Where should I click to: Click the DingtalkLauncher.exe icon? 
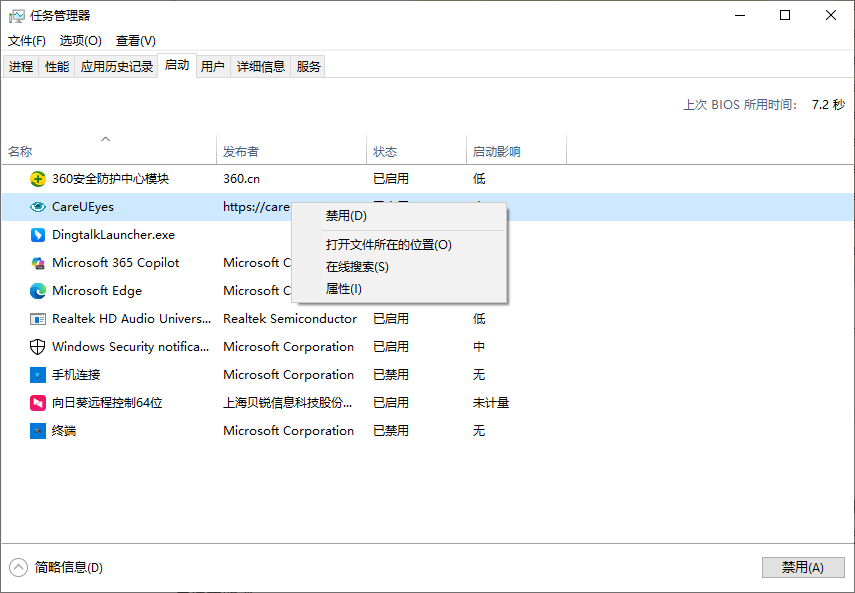click(x=38, y=235)
